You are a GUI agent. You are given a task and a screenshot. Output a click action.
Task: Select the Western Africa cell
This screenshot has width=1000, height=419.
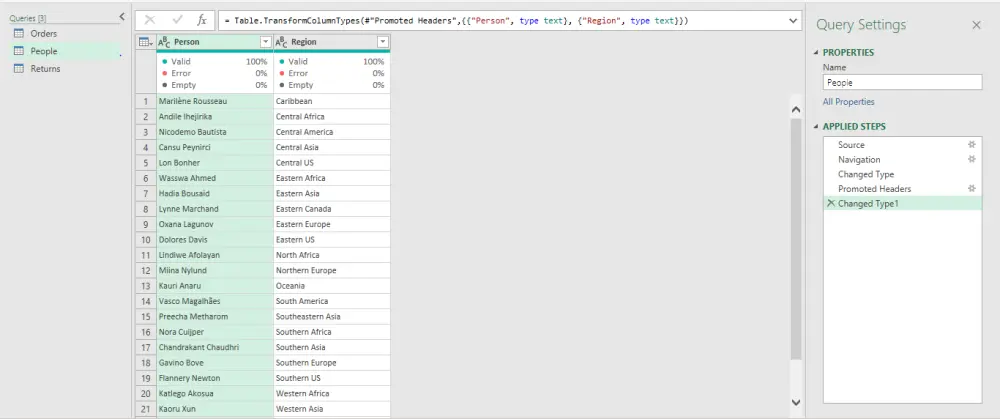tap(332, 393)
